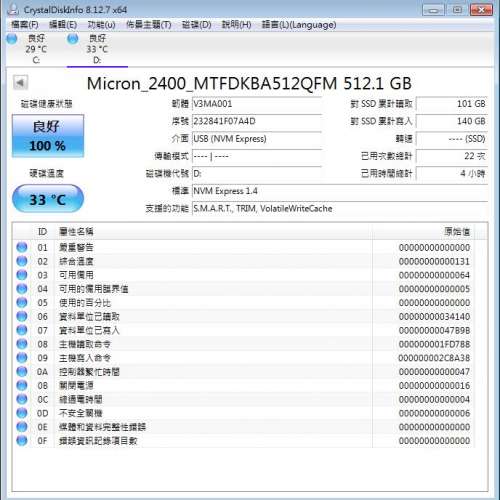The image size is (500, 500).
Task: Open the 佈景主題(T) menu
Action: click(149, 25)
